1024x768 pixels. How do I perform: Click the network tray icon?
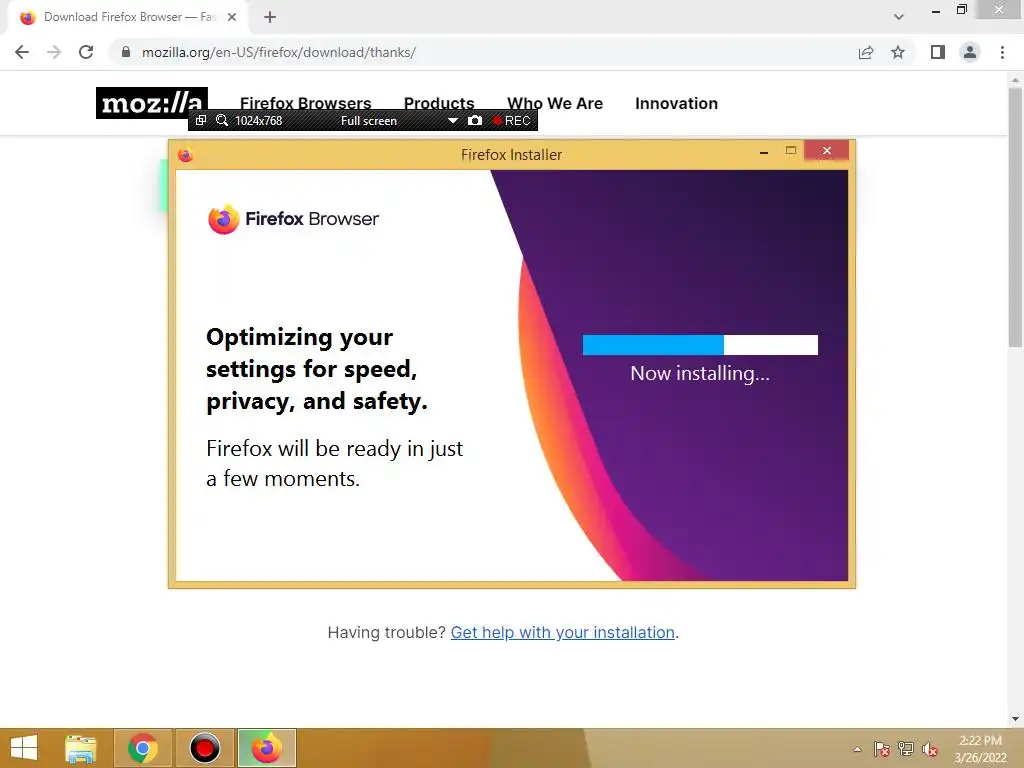906,749
